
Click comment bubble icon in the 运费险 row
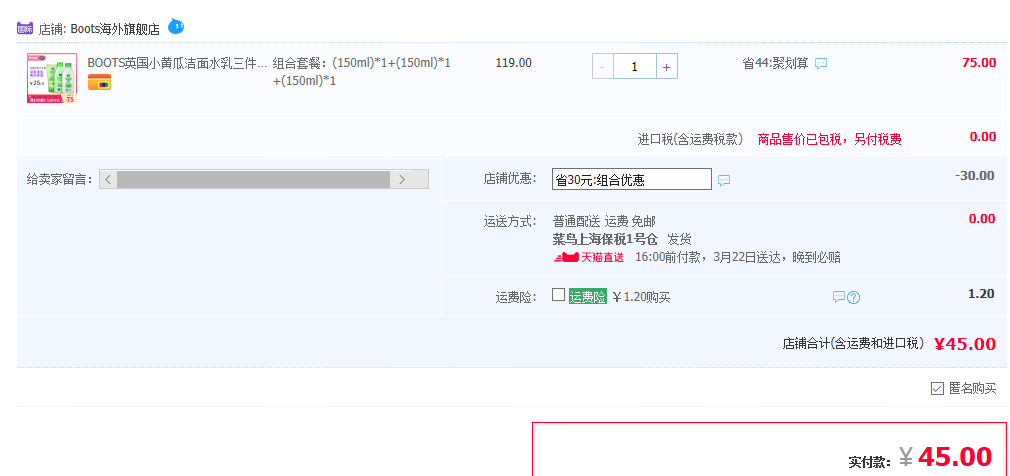[839, 297]
